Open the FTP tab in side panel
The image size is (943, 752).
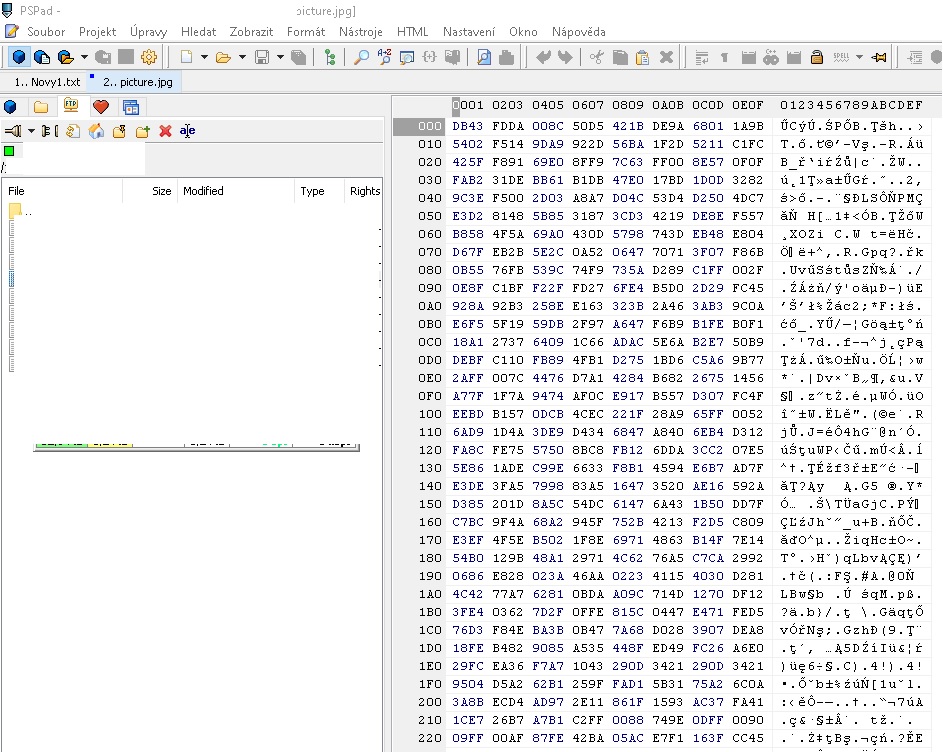click(70, 106)
